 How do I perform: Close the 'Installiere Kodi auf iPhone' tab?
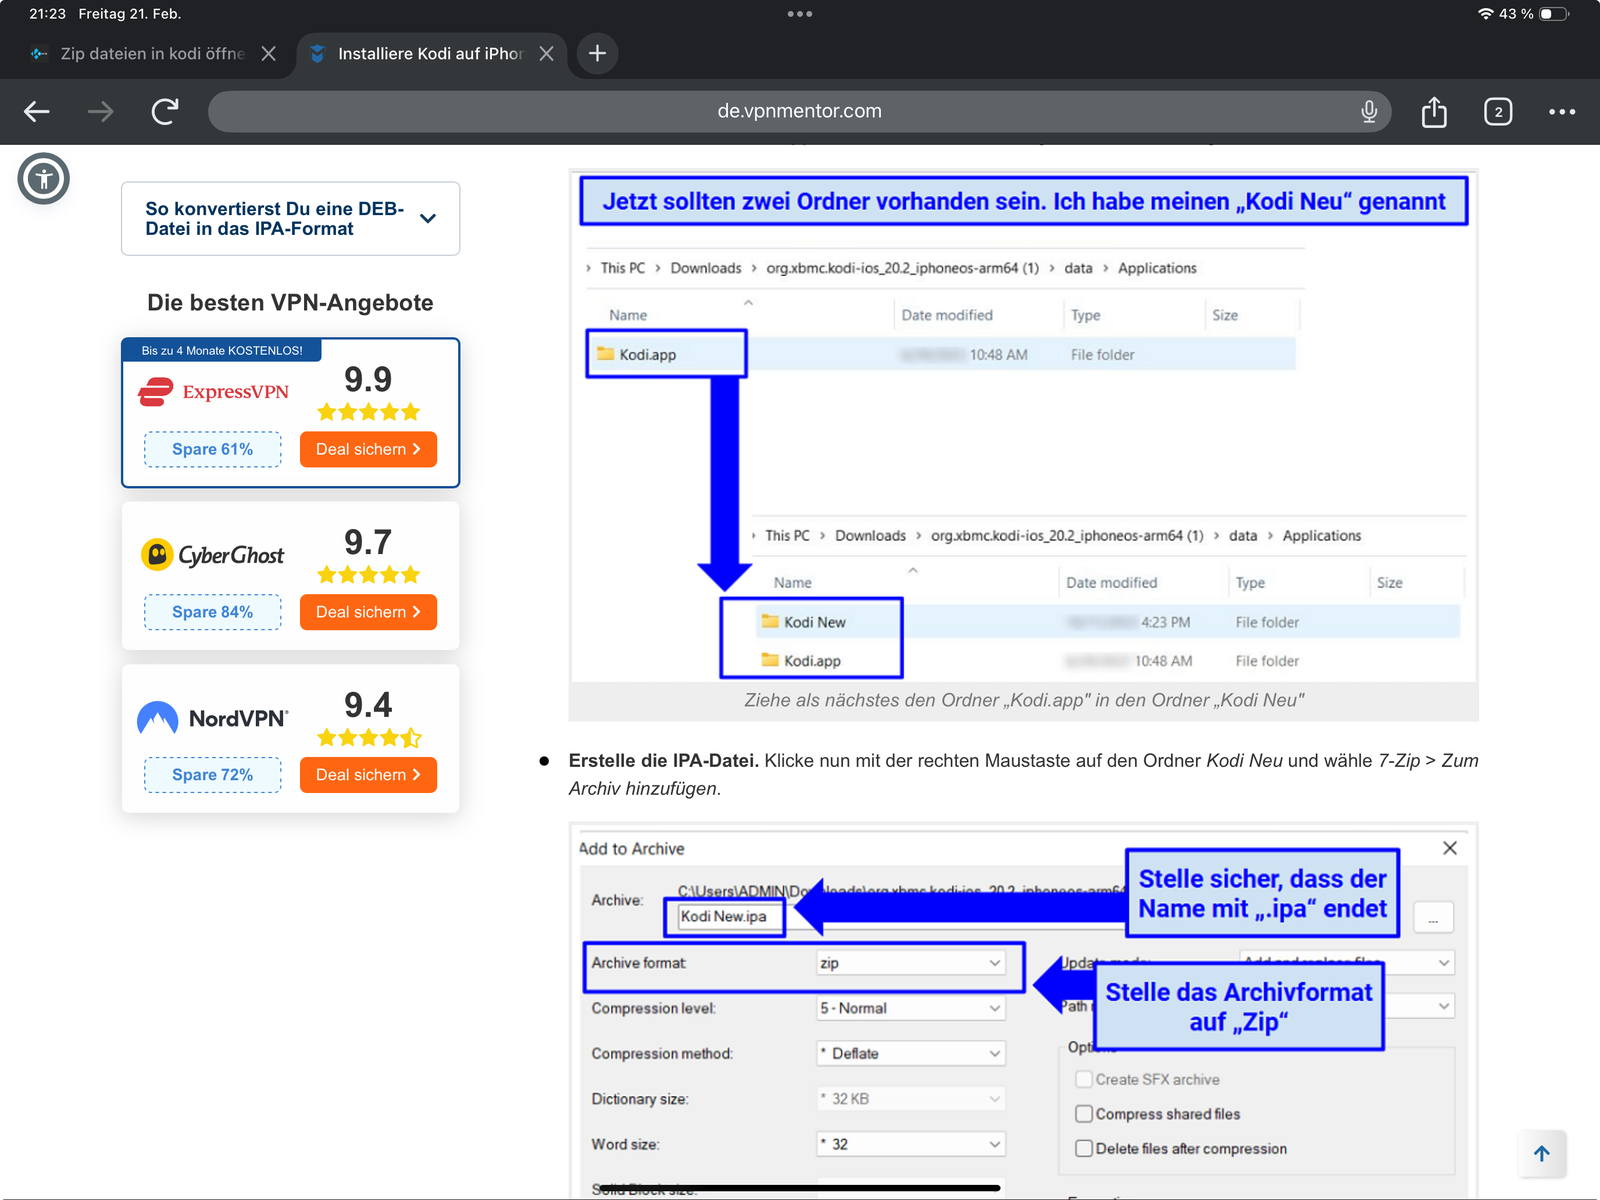point(546,54)
